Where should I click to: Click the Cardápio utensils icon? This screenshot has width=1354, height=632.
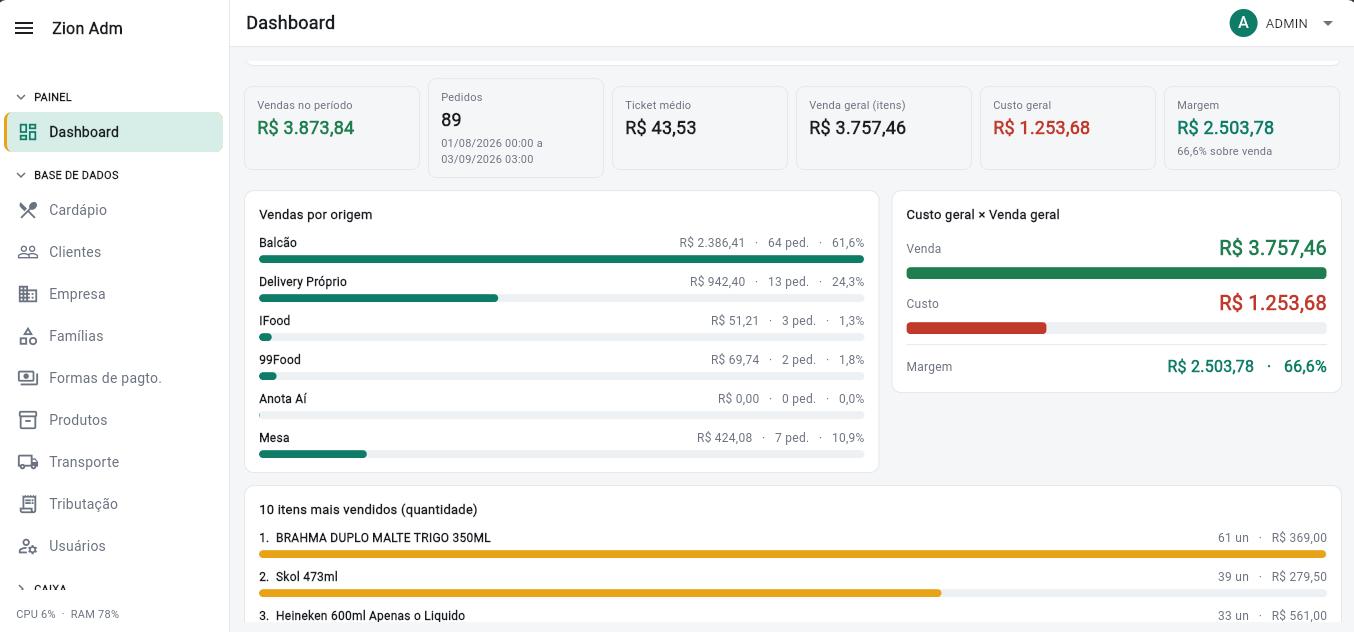(x=28, y=210)
